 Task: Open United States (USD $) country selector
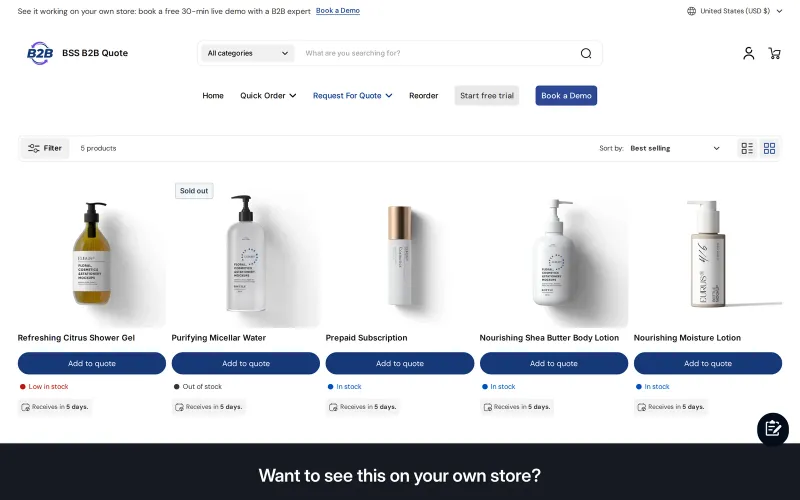(x=734, y=11)
